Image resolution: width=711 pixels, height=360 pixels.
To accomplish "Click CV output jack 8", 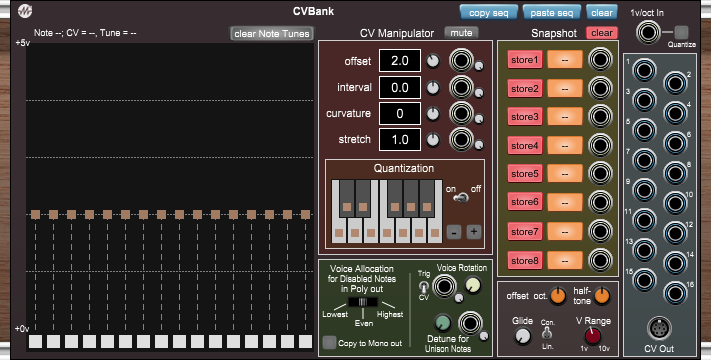I will click(675, 173).
